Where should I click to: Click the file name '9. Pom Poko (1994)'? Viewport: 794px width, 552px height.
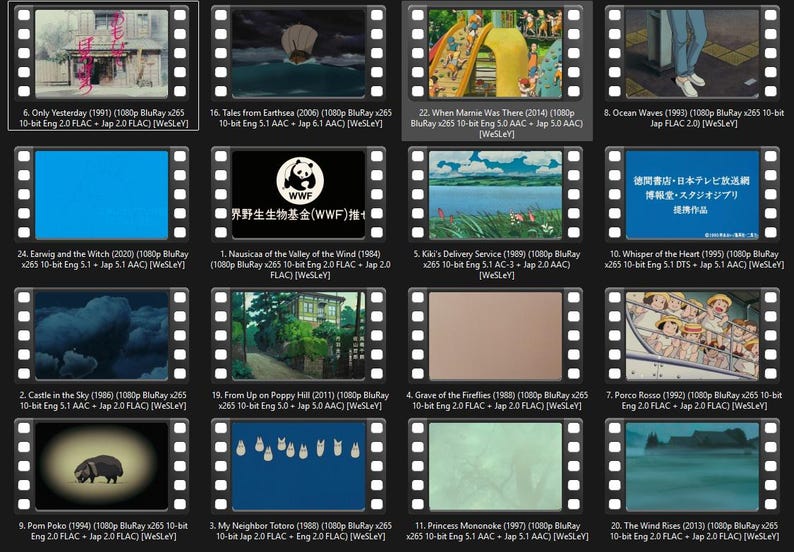(103, 531)
